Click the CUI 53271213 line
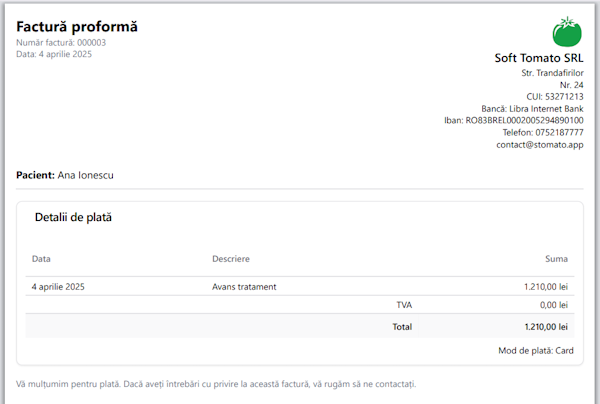 click(555, 97)
